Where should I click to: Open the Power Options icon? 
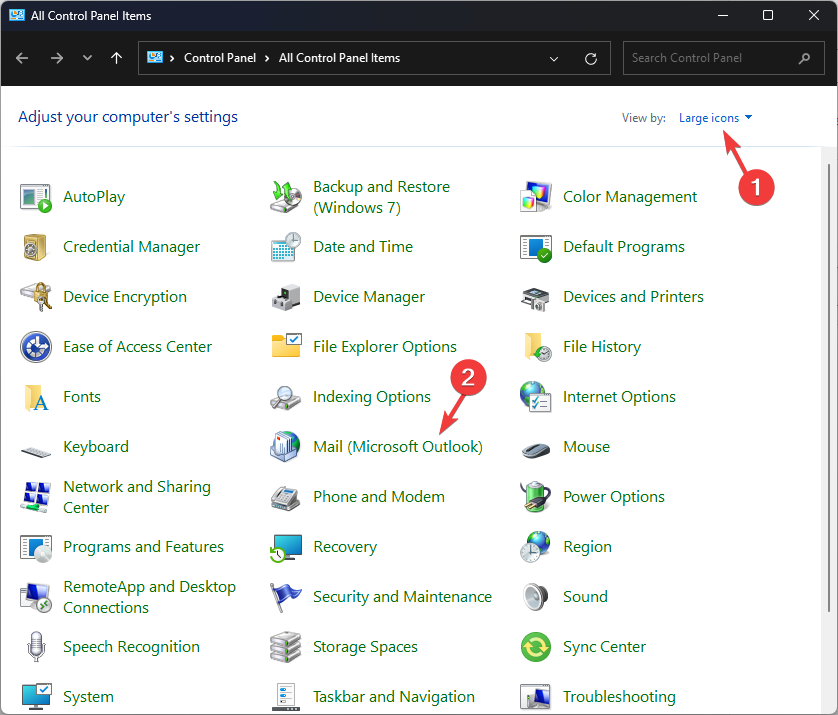[x=536, y=497]
